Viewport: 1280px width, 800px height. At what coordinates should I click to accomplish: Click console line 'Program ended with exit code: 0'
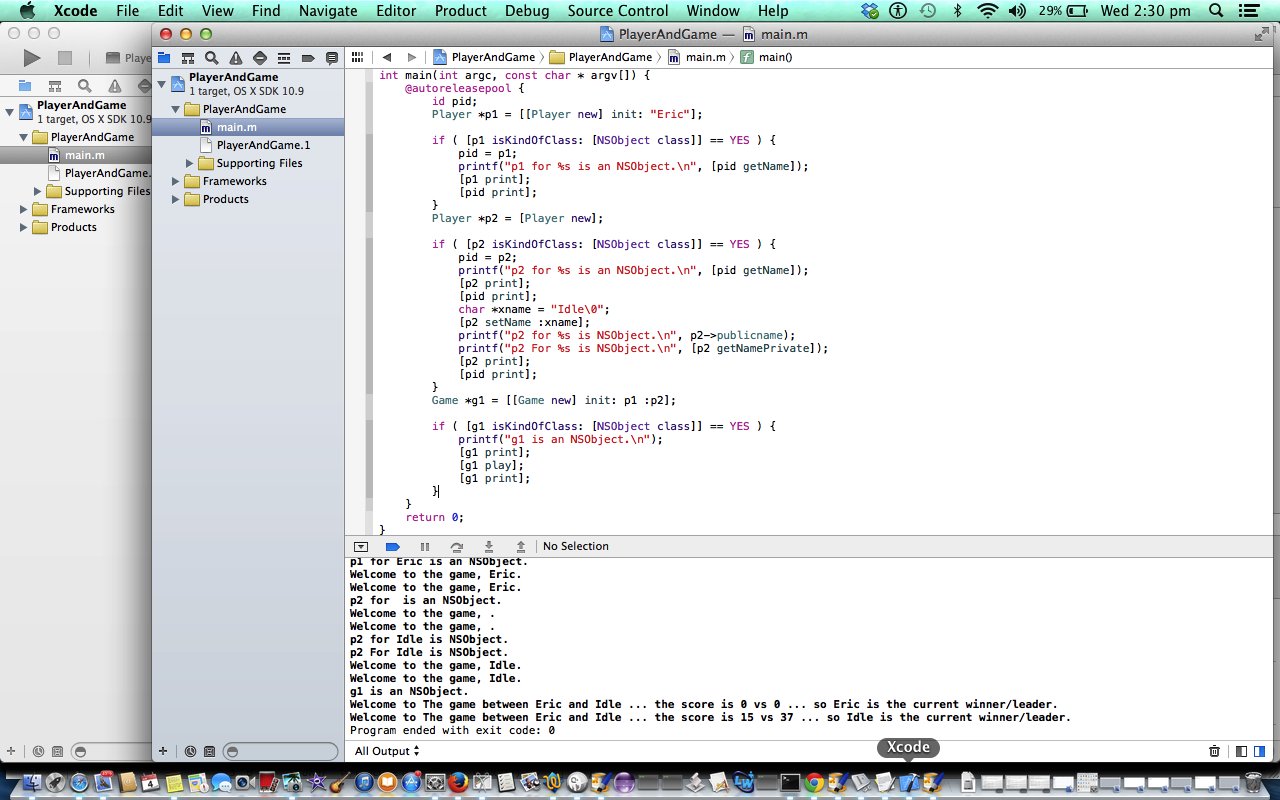point(452,730)
